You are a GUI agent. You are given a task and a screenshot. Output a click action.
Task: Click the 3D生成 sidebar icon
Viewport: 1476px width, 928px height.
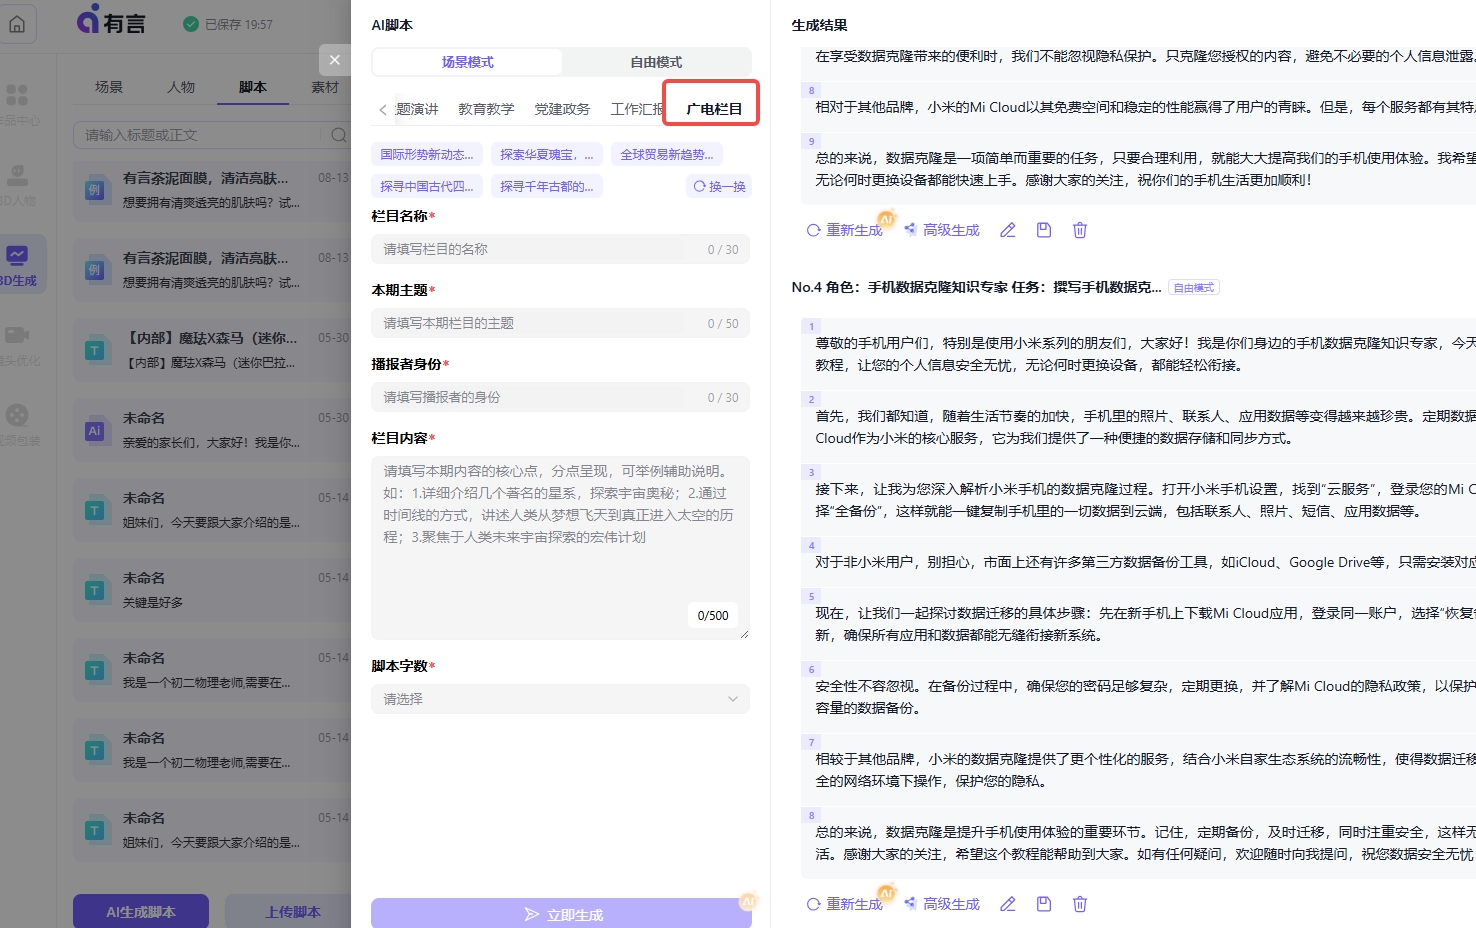(x=18, y=265)
